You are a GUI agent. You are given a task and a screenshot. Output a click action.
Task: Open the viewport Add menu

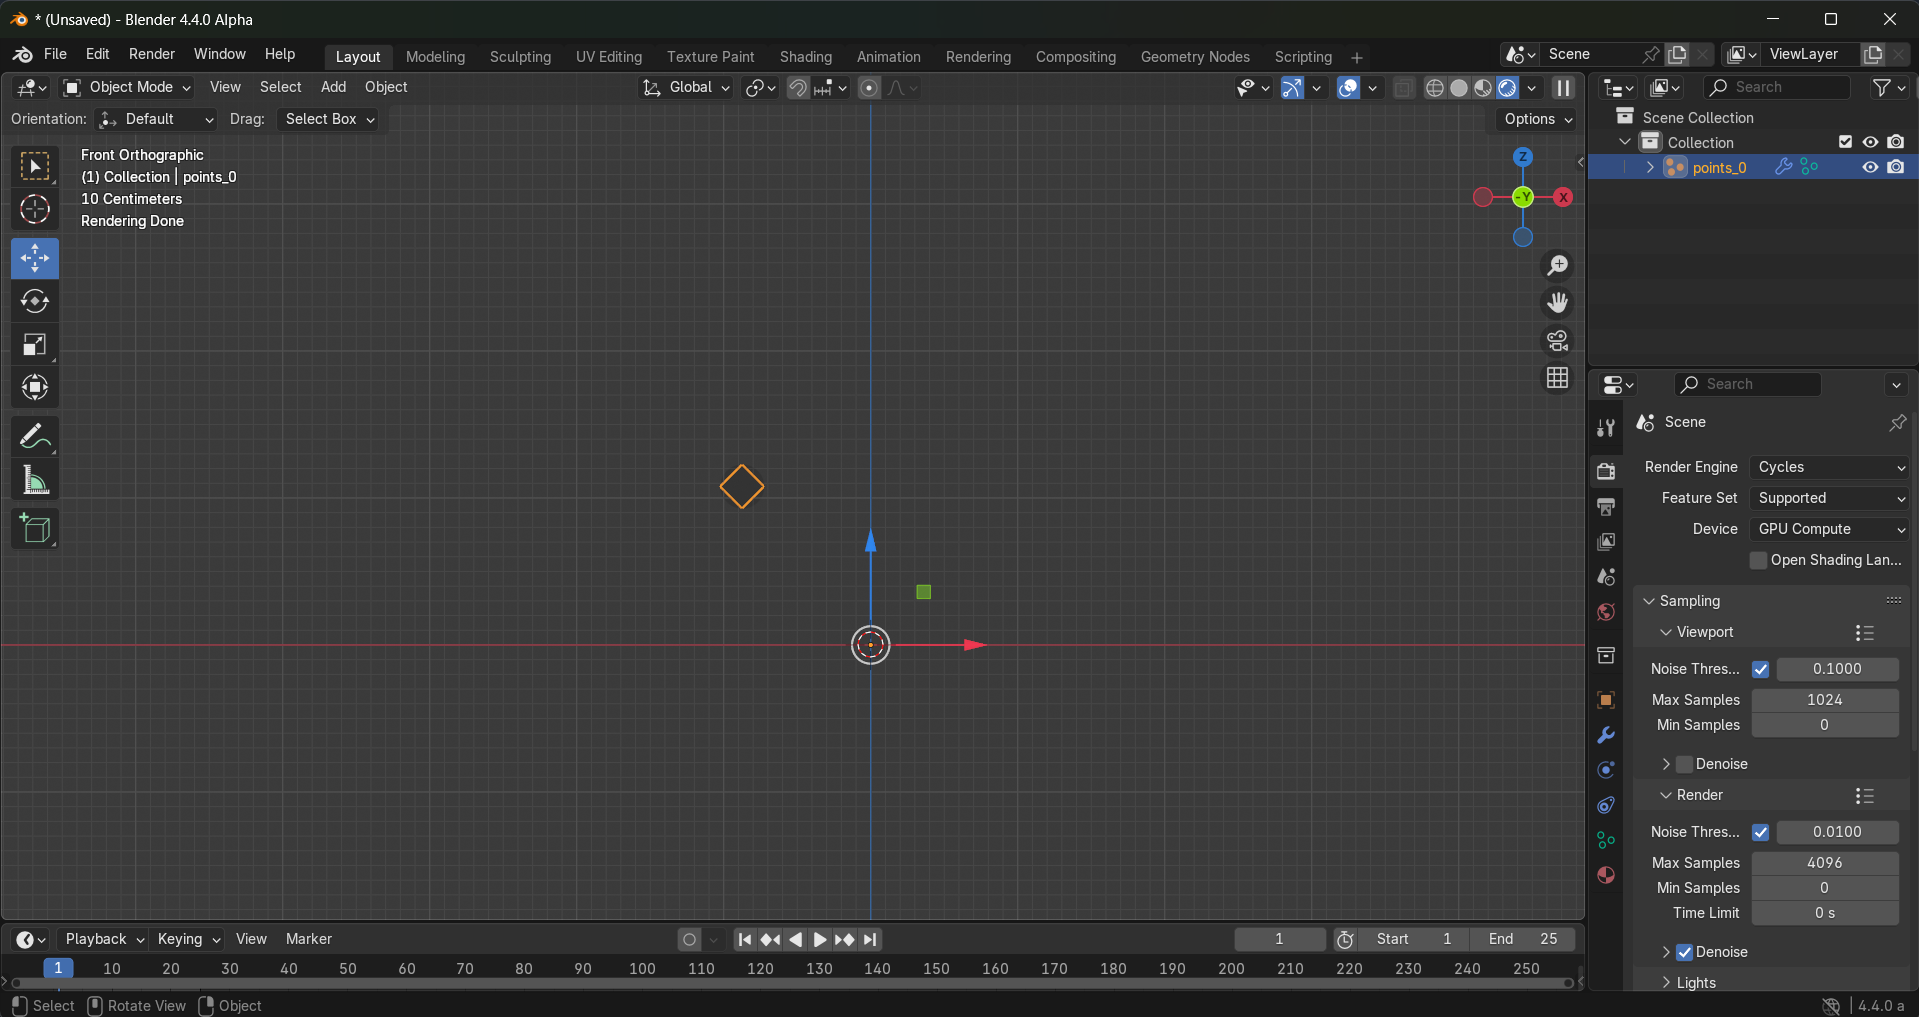pos(333,88)
